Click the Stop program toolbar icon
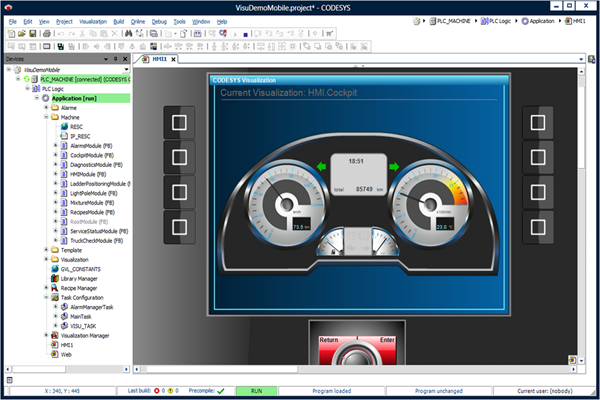The width and height of the screenshot is (600, 400). (x=246, y=33)
